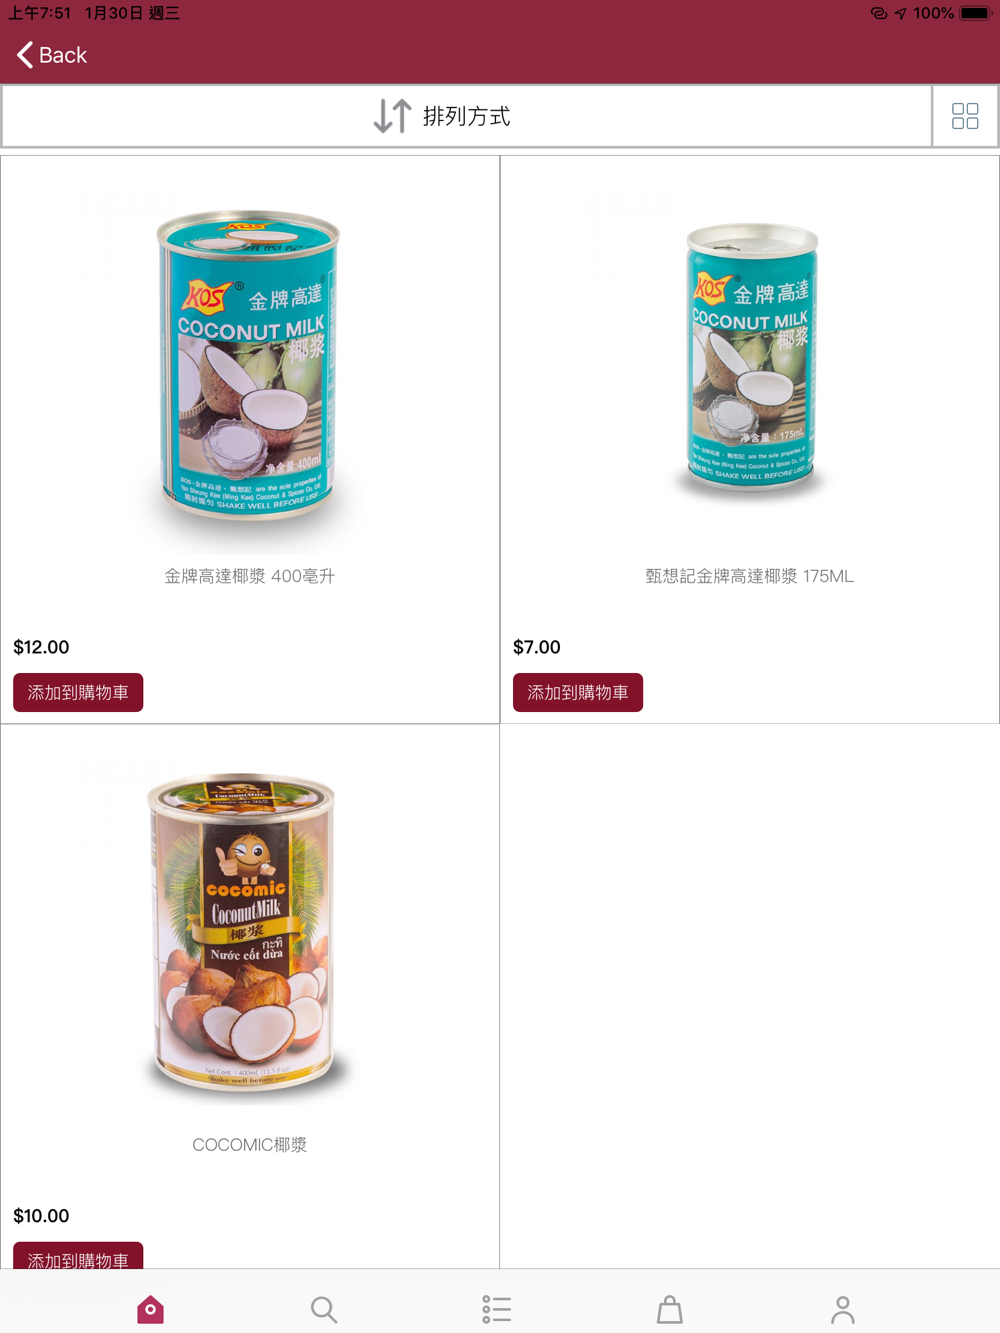This screenshot has height=1333, width=1000.
Task: Tap the Back chevron arrow
Action: 25,55
